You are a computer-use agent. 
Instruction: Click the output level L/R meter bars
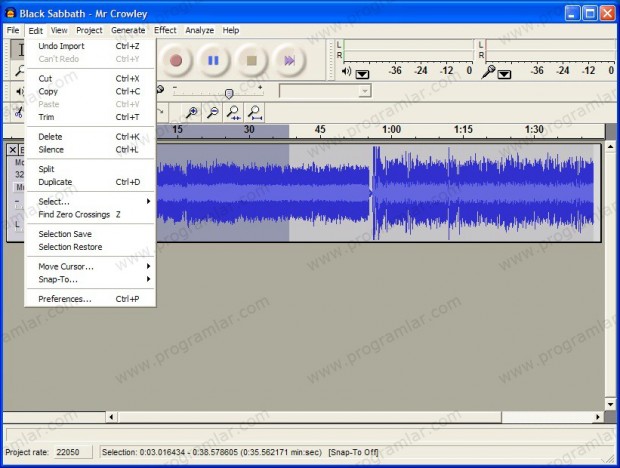pyautogui.click(x=408, y=50)
